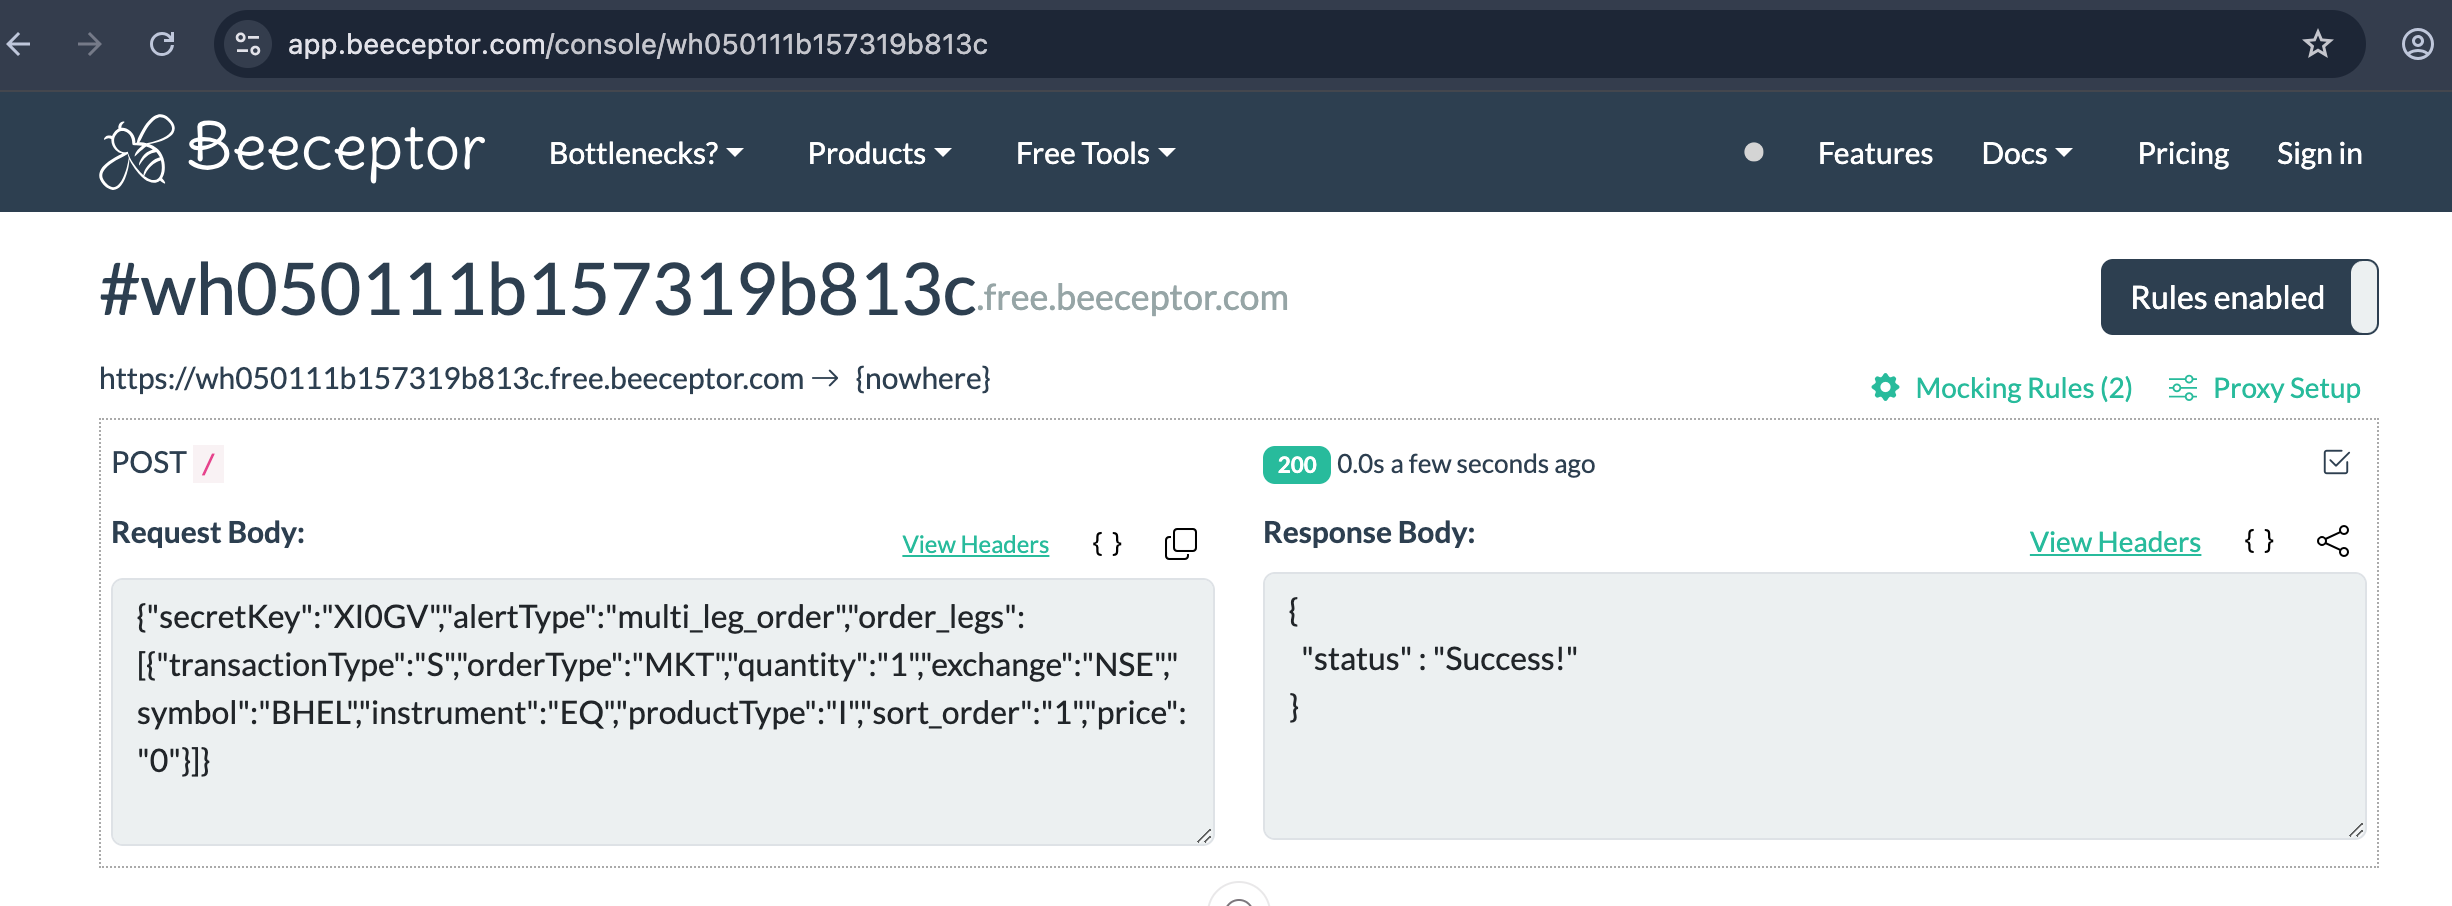Image resolution: width=2452 pixels, height=906 pixels.
Task: Click the Beeceptor wordmark text
Action: 336,150
